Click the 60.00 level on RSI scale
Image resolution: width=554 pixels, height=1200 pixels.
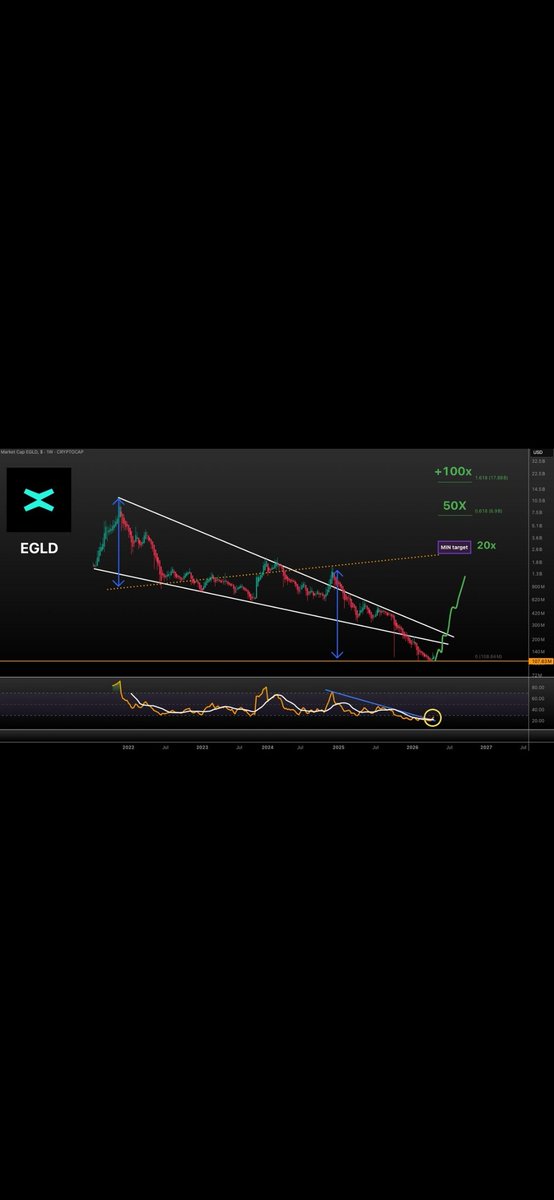(x=537, y=698)
